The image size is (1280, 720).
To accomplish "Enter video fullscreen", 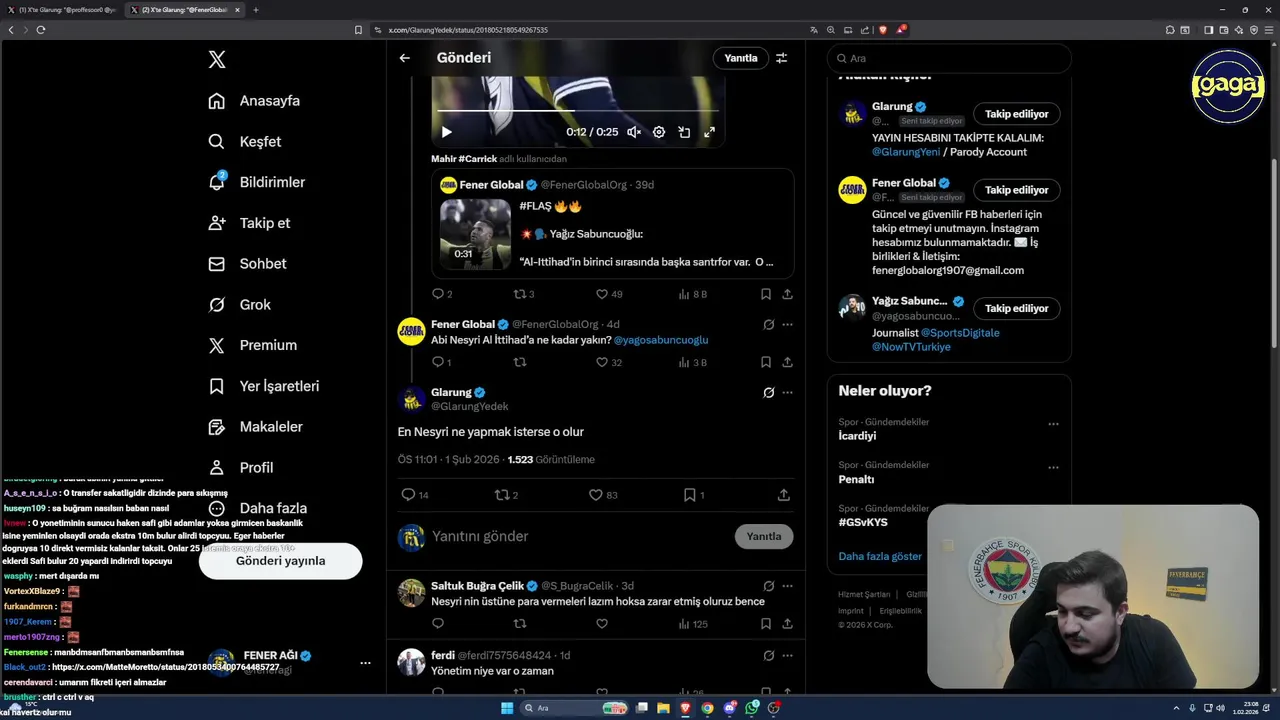I will 709,132.
